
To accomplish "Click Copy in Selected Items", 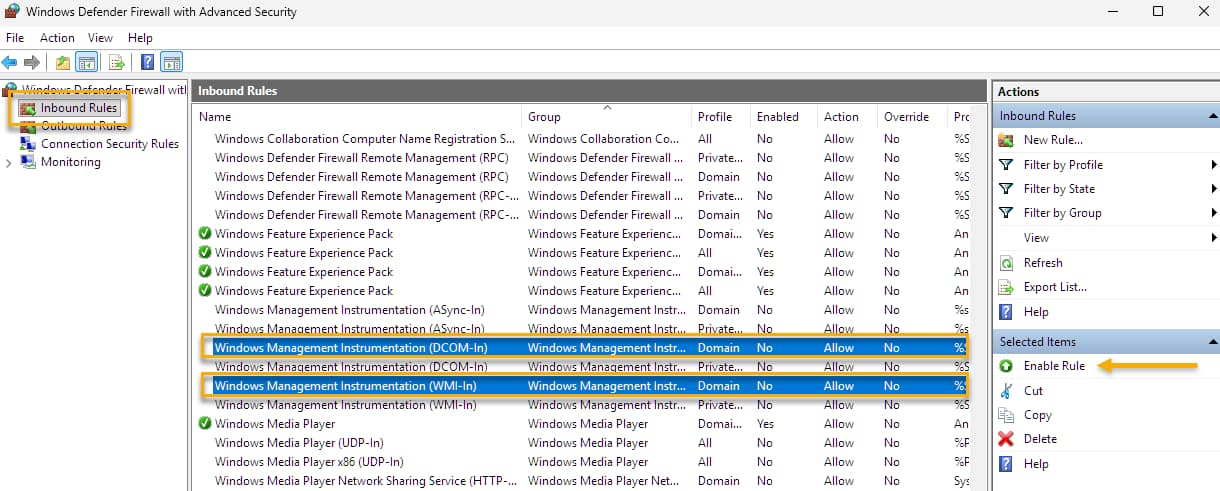I will (1038, 415).
